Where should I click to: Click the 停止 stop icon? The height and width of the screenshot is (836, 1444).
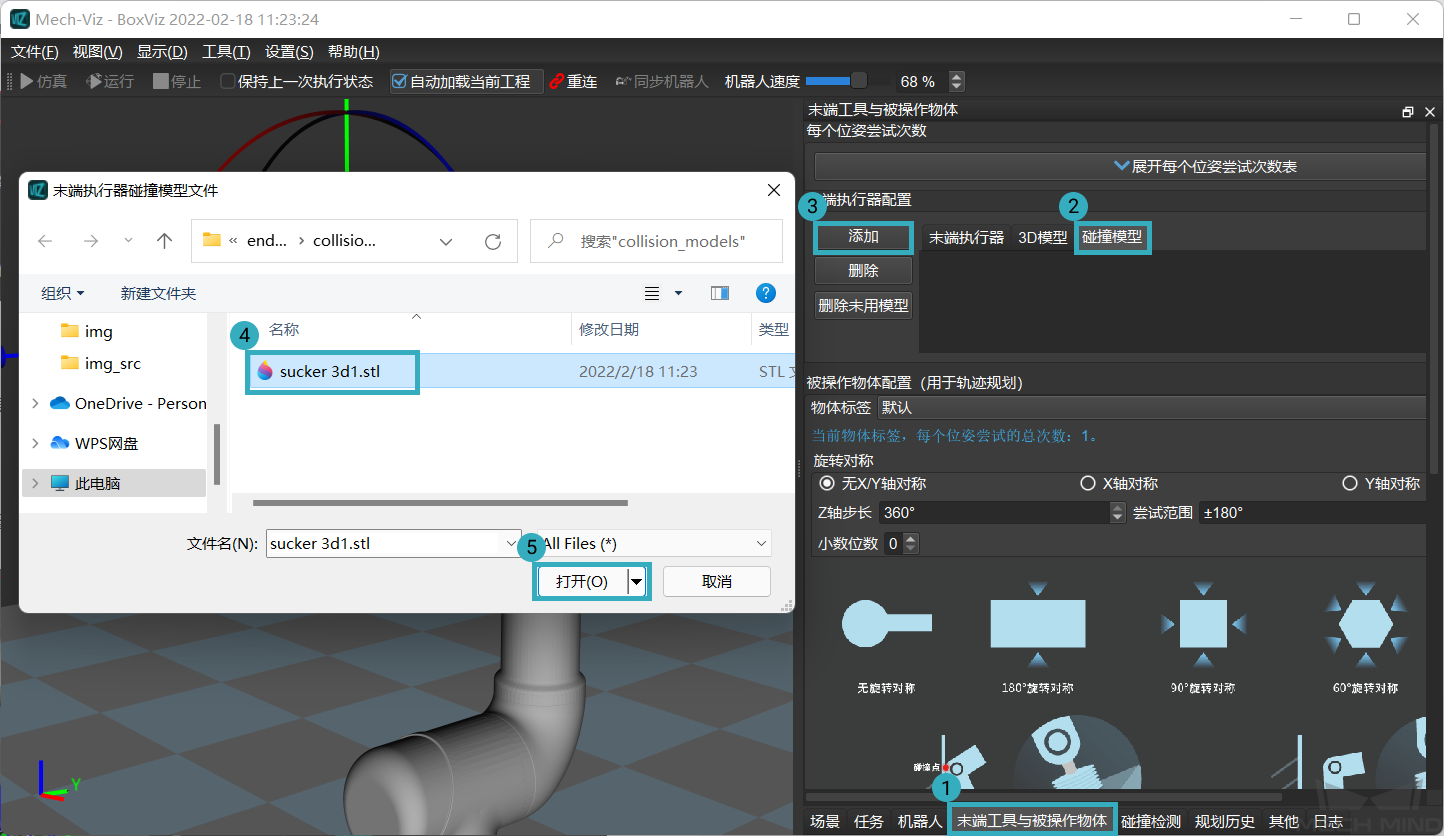pyautogui.click(x=160, y=82)
